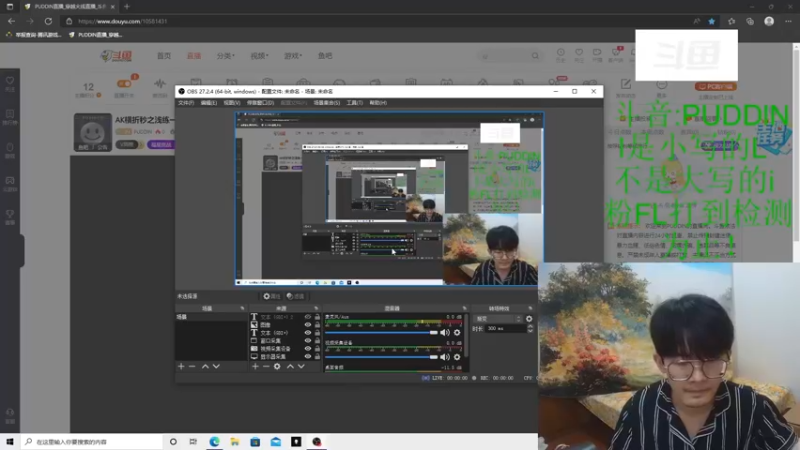Move the scene down in the scene list
This screenshot has width=800, height=450.
[x=216, y=366]
